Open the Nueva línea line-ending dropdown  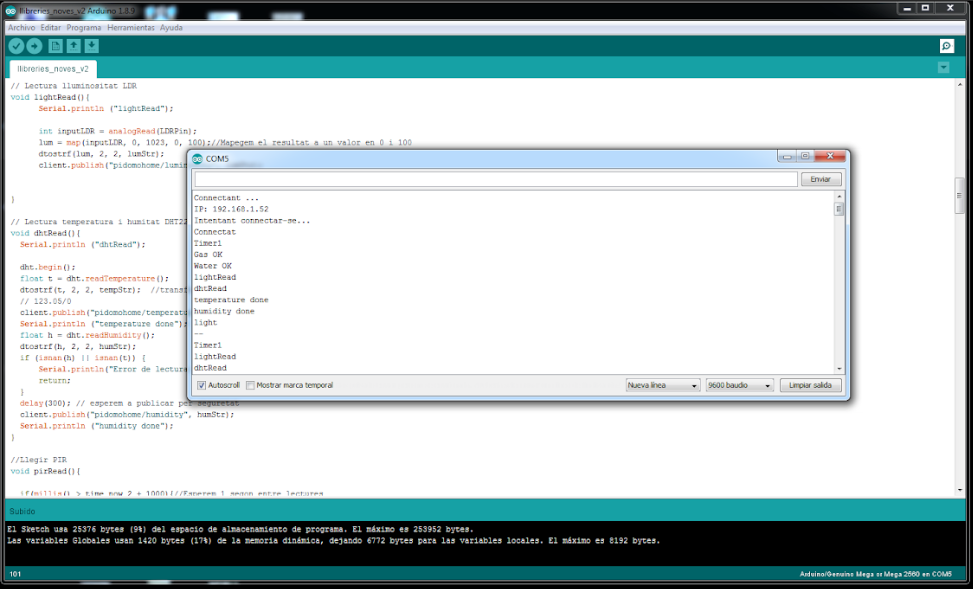click(x=662, y=385)
